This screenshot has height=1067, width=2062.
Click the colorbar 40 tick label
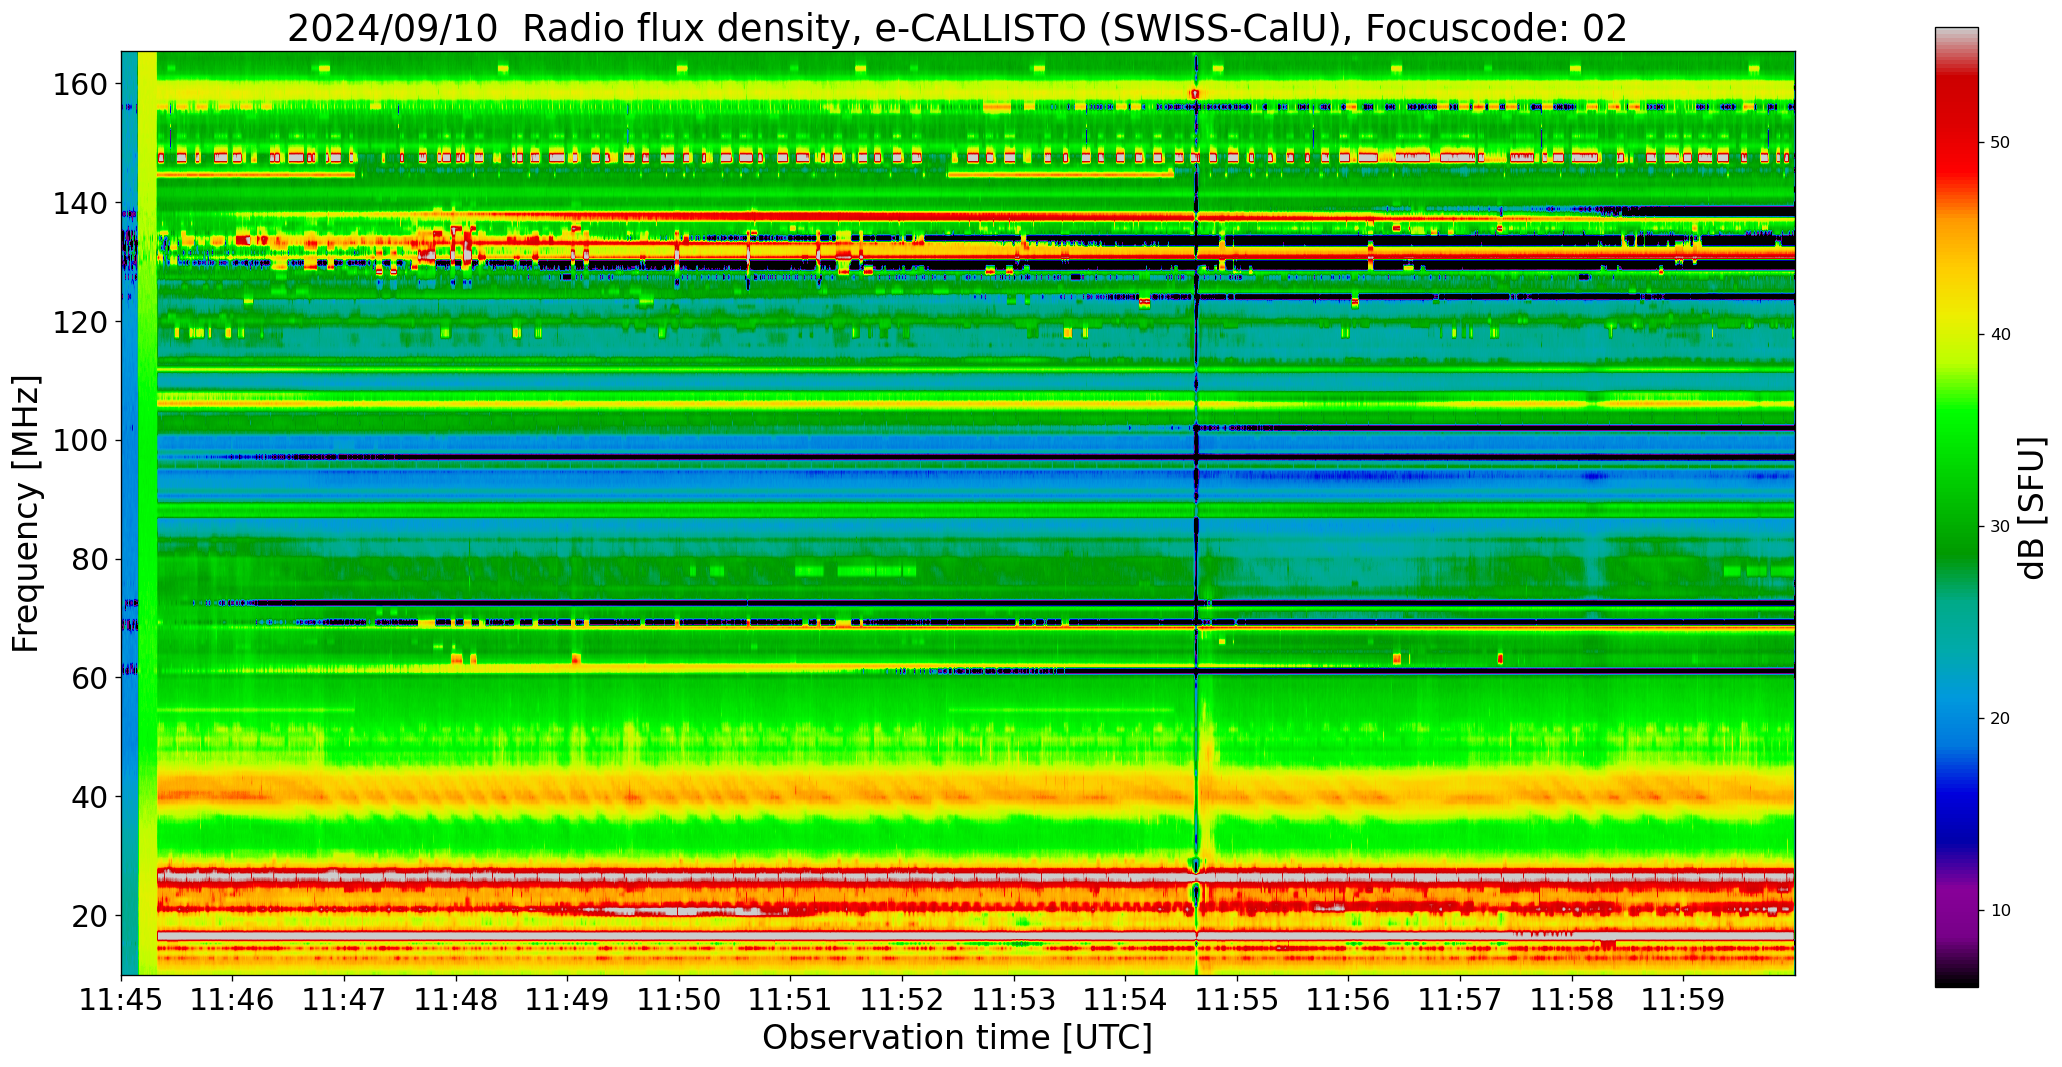[x=2000, y=335]
